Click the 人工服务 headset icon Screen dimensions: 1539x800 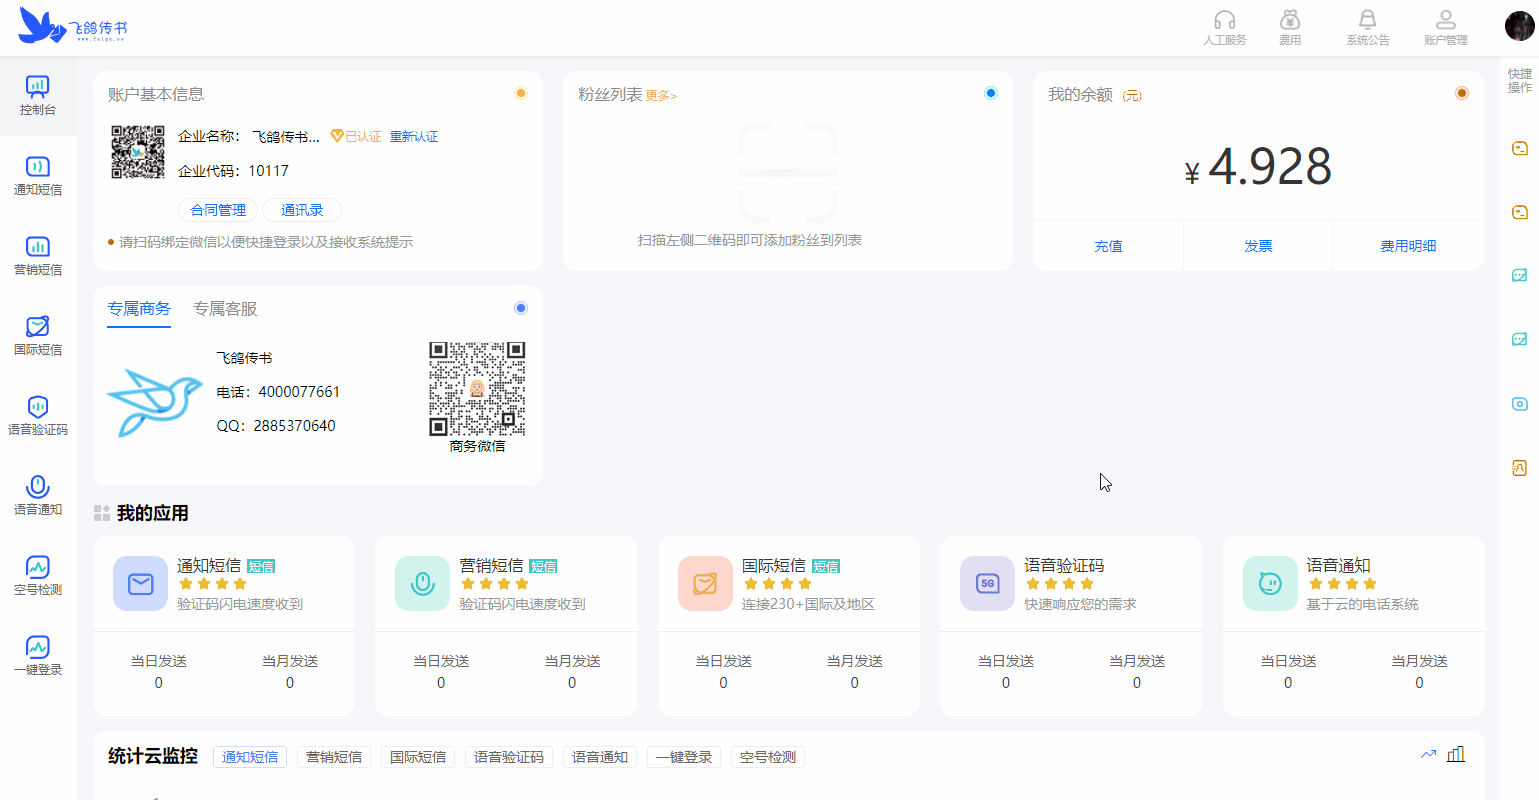(1224, 21)
